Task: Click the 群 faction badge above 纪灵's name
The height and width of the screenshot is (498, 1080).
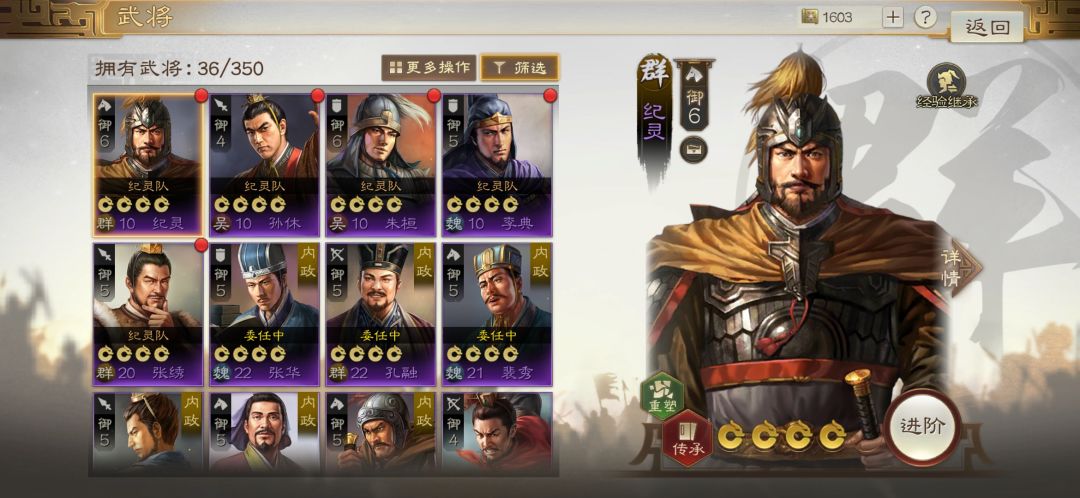Action: pyautogui.click(x=654, y=74)
